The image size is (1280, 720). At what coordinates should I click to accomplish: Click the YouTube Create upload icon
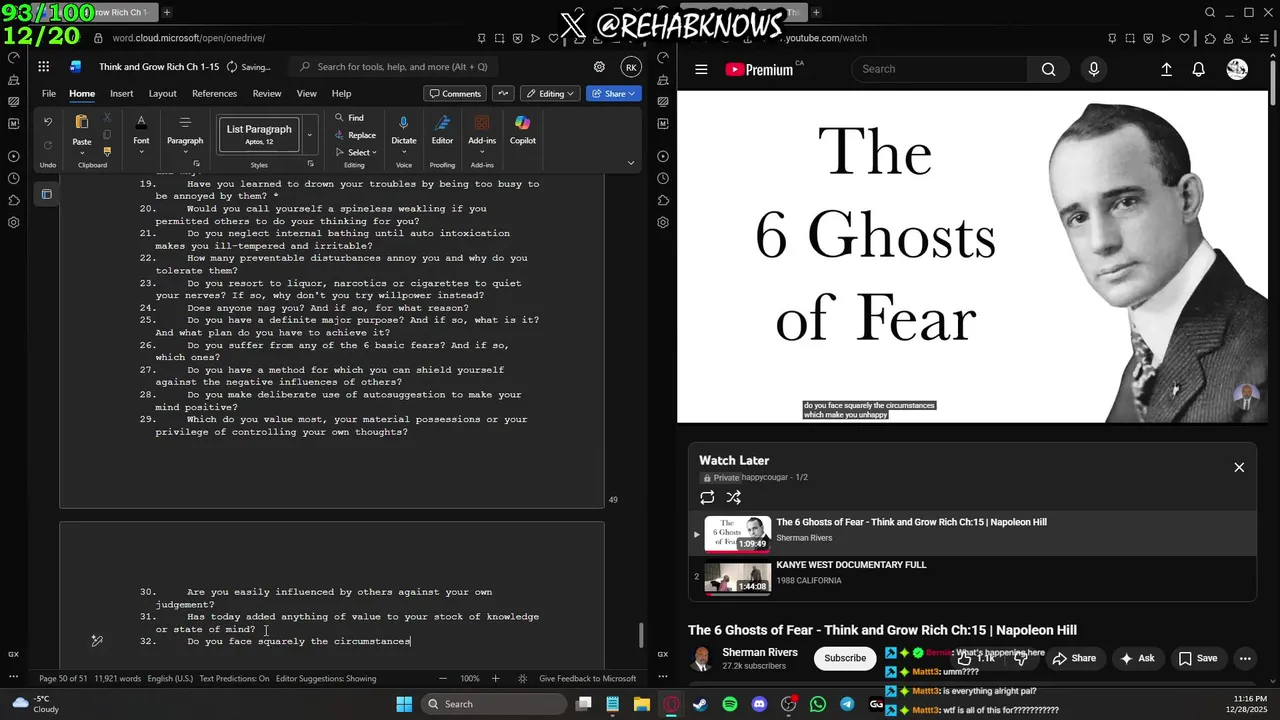pyautogui.click(x=1166, y=69)
